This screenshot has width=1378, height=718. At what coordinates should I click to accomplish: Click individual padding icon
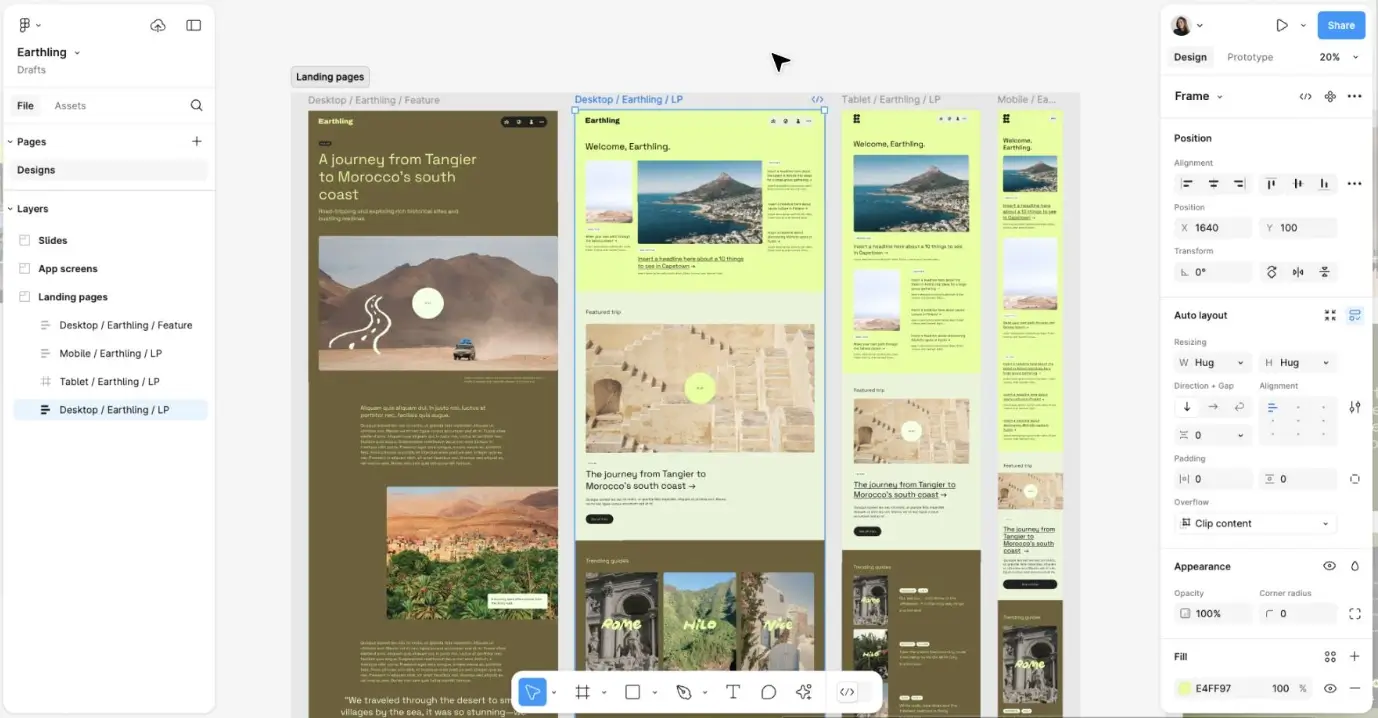1355,479
